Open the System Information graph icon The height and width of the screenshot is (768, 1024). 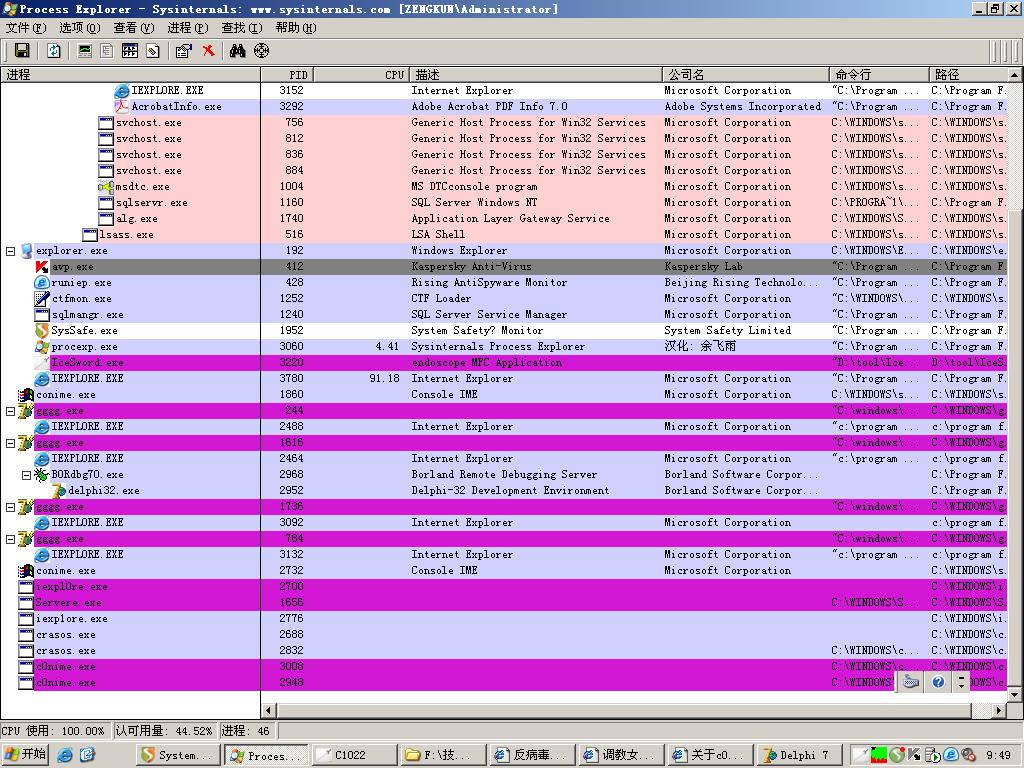click(x=85, y=51)
